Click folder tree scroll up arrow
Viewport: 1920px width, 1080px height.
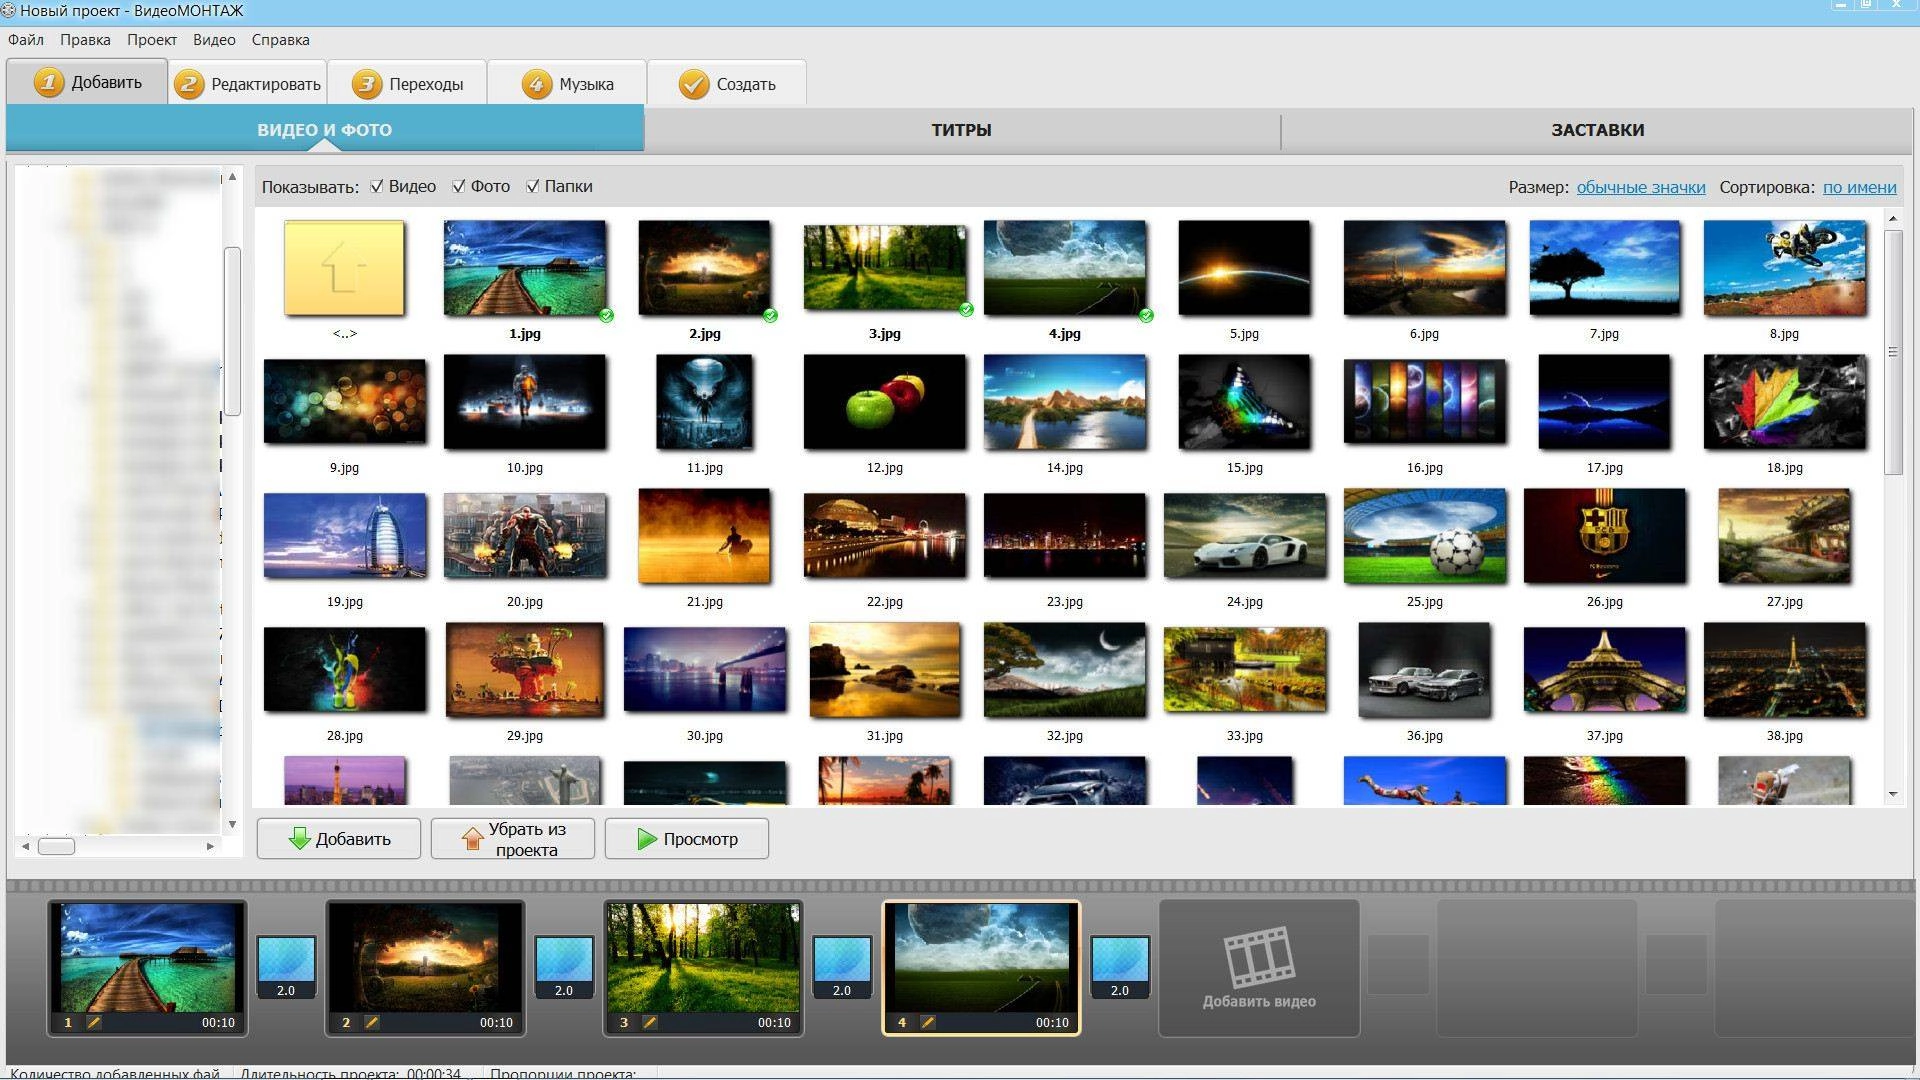232,177
